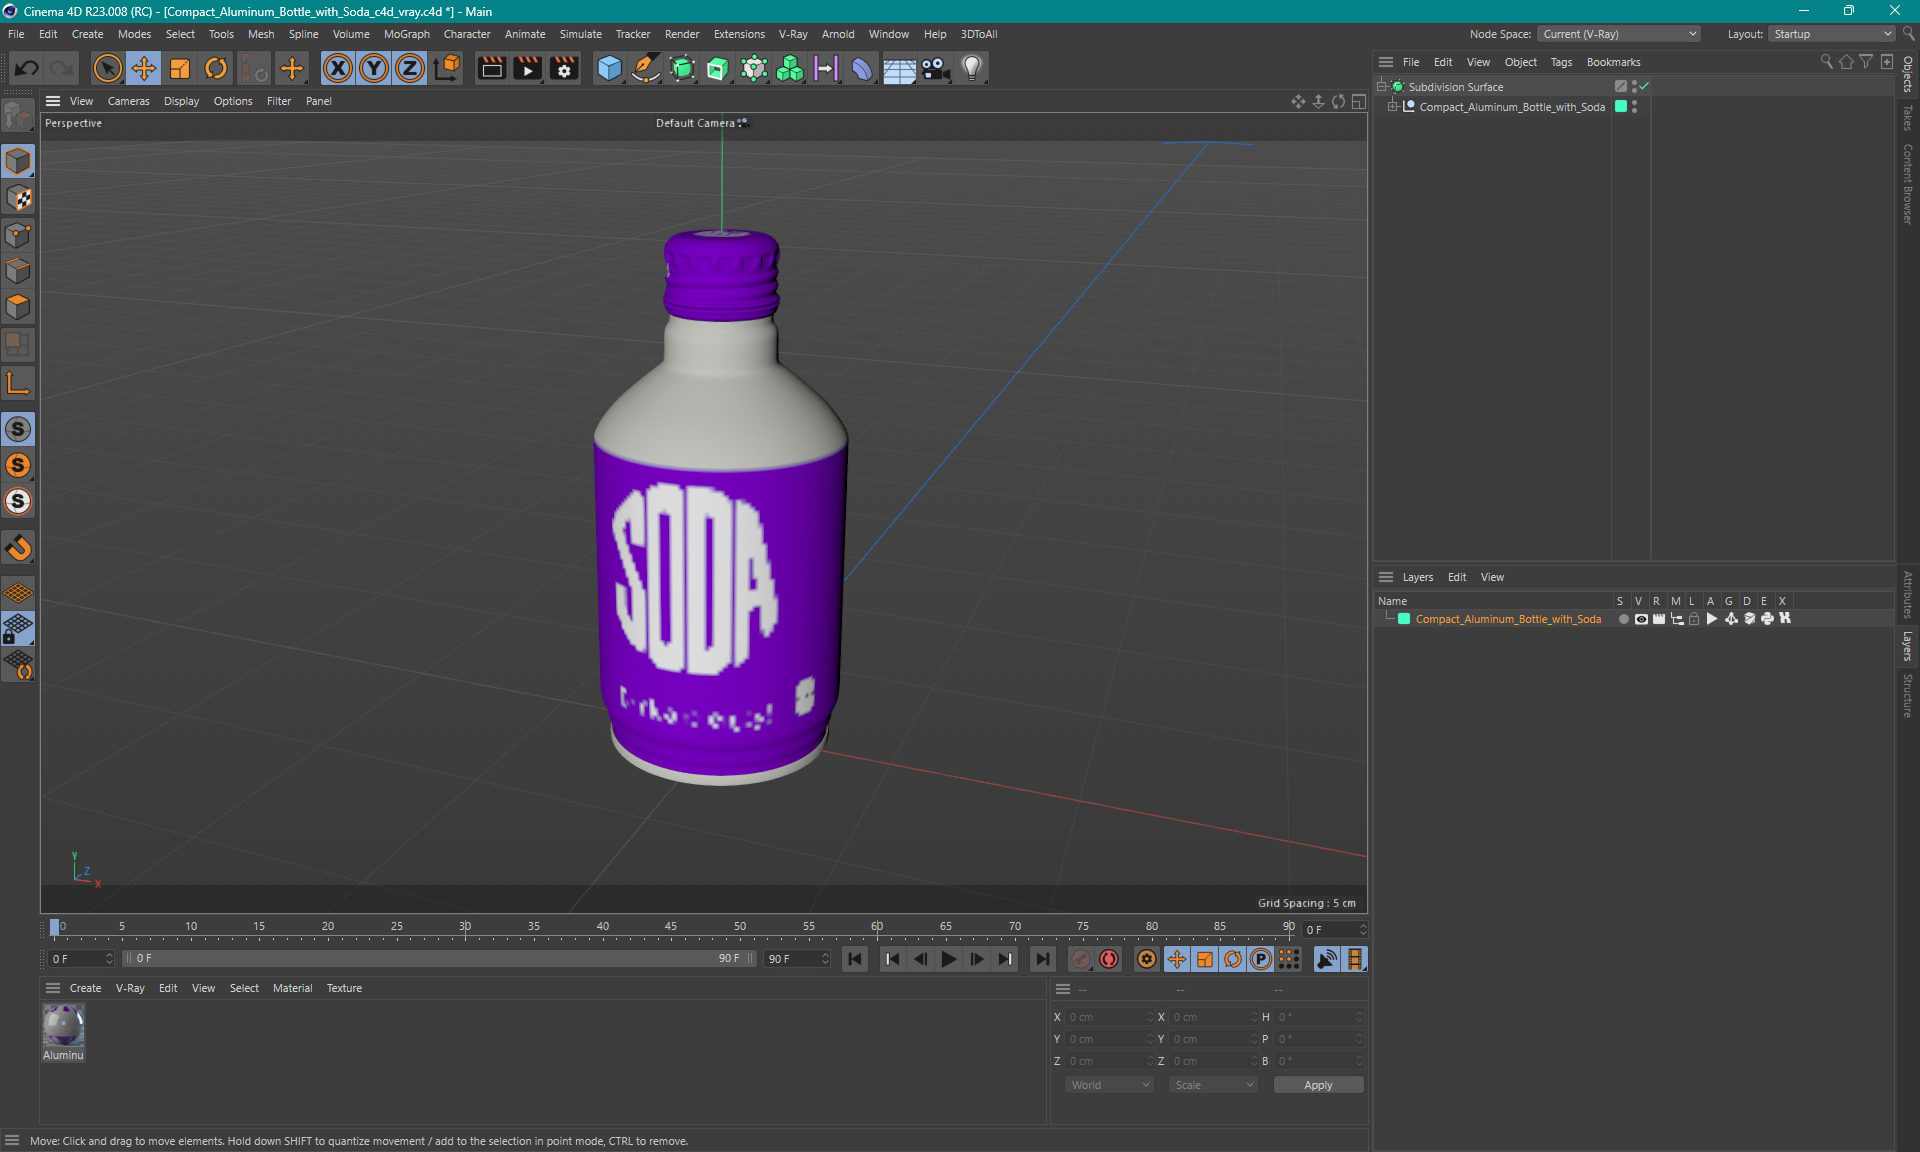Click Apply in coordinates panel
Viewport: 1920px width, 1152px height.
(1318, 1085)
